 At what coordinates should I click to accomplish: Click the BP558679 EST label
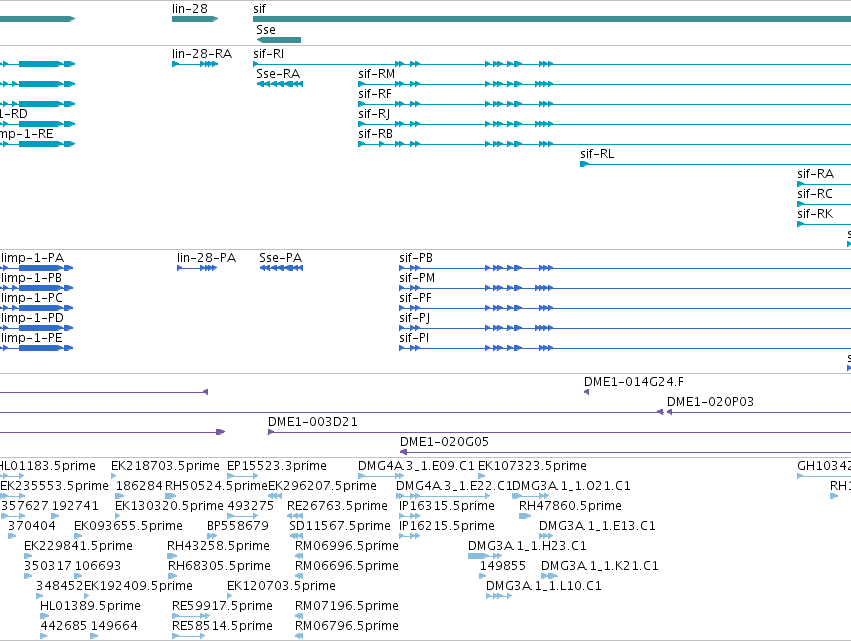click(238, 526)
